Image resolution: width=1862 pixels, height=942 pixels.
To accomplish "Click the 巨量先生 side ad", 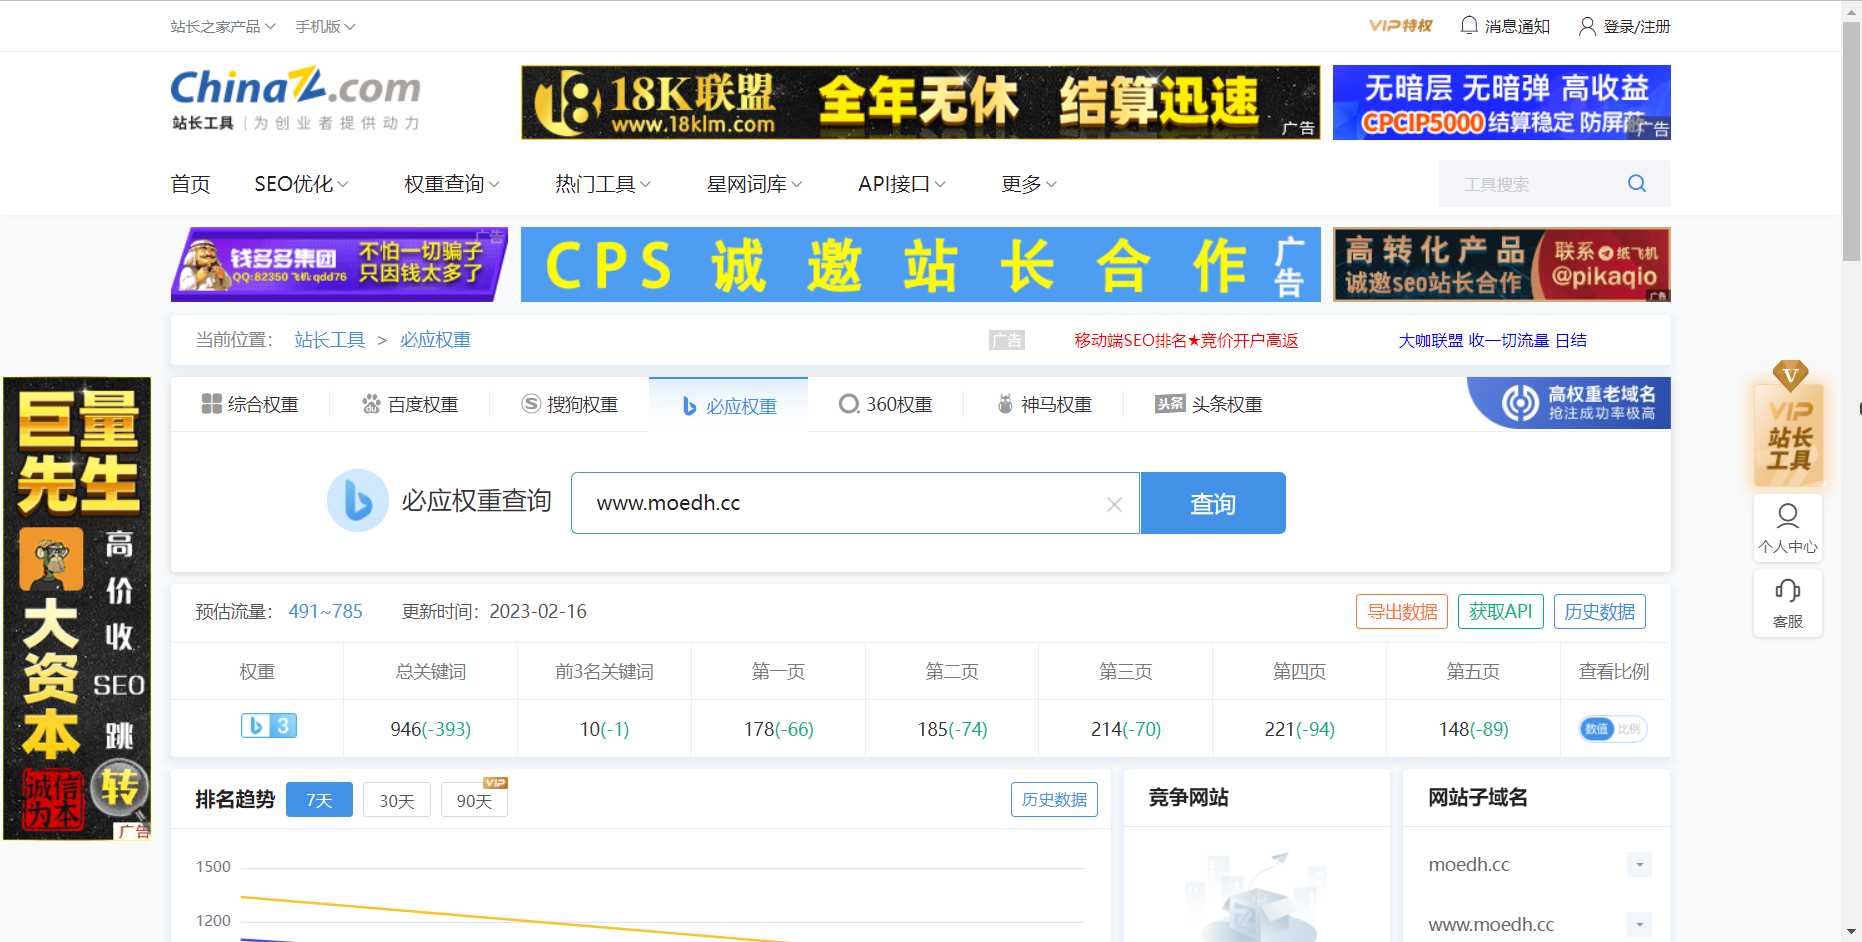I will point(77,608).
